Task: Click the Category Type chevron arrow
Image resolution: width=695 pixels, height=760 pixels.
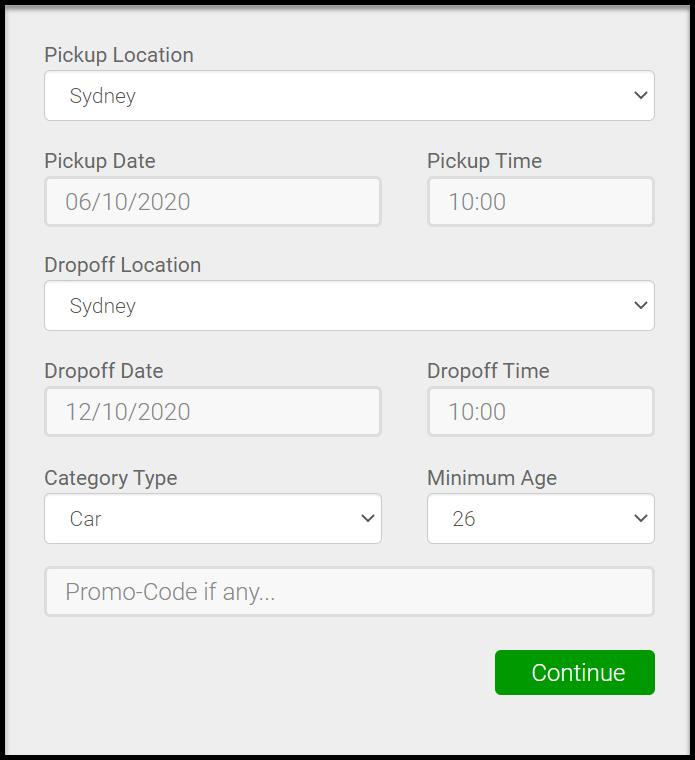Action: (x=368, y=519)
